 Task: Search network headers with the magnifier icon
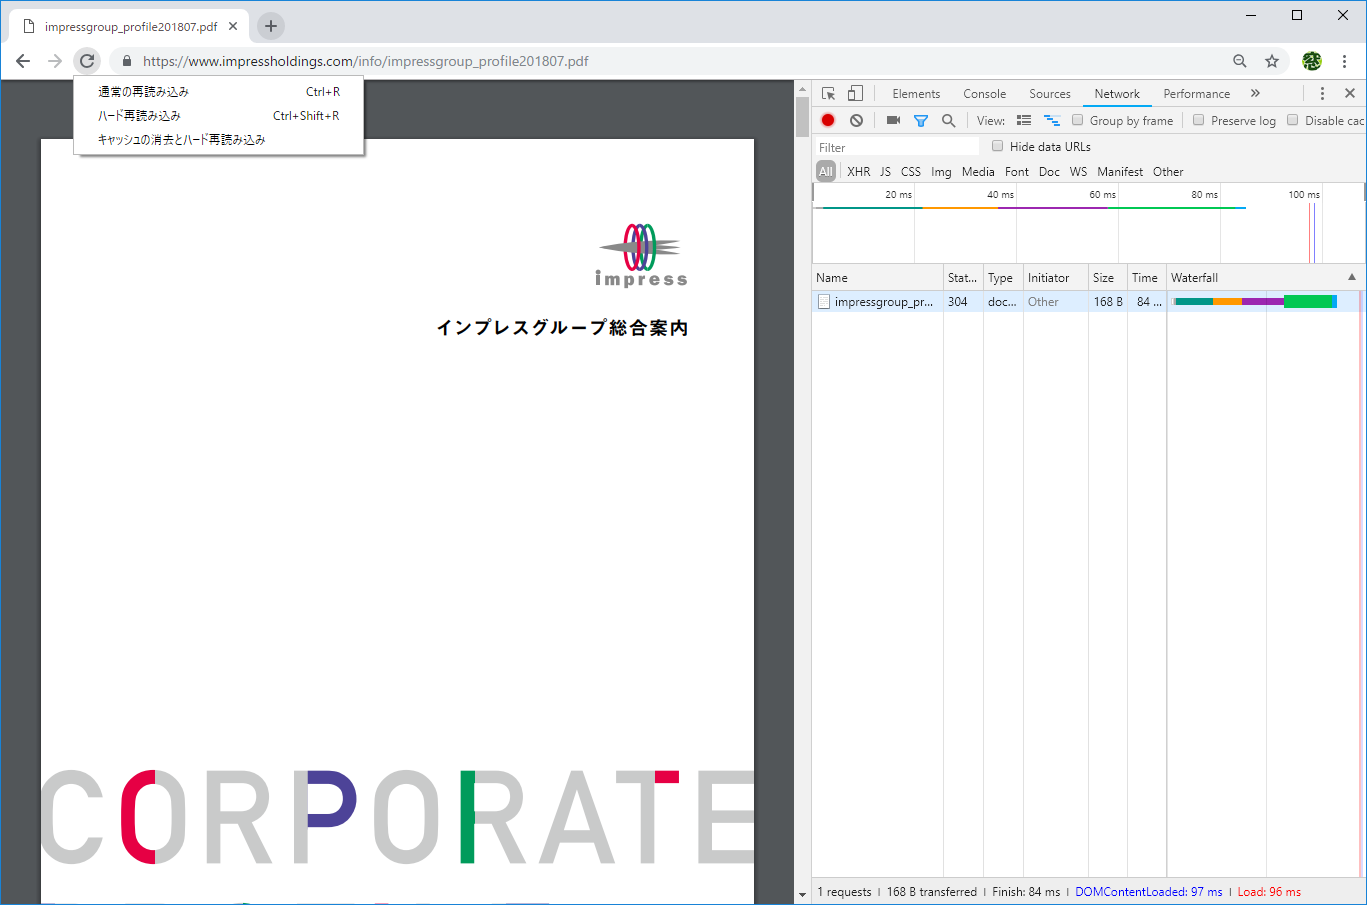pyautogui.click(x=947, y=120)
